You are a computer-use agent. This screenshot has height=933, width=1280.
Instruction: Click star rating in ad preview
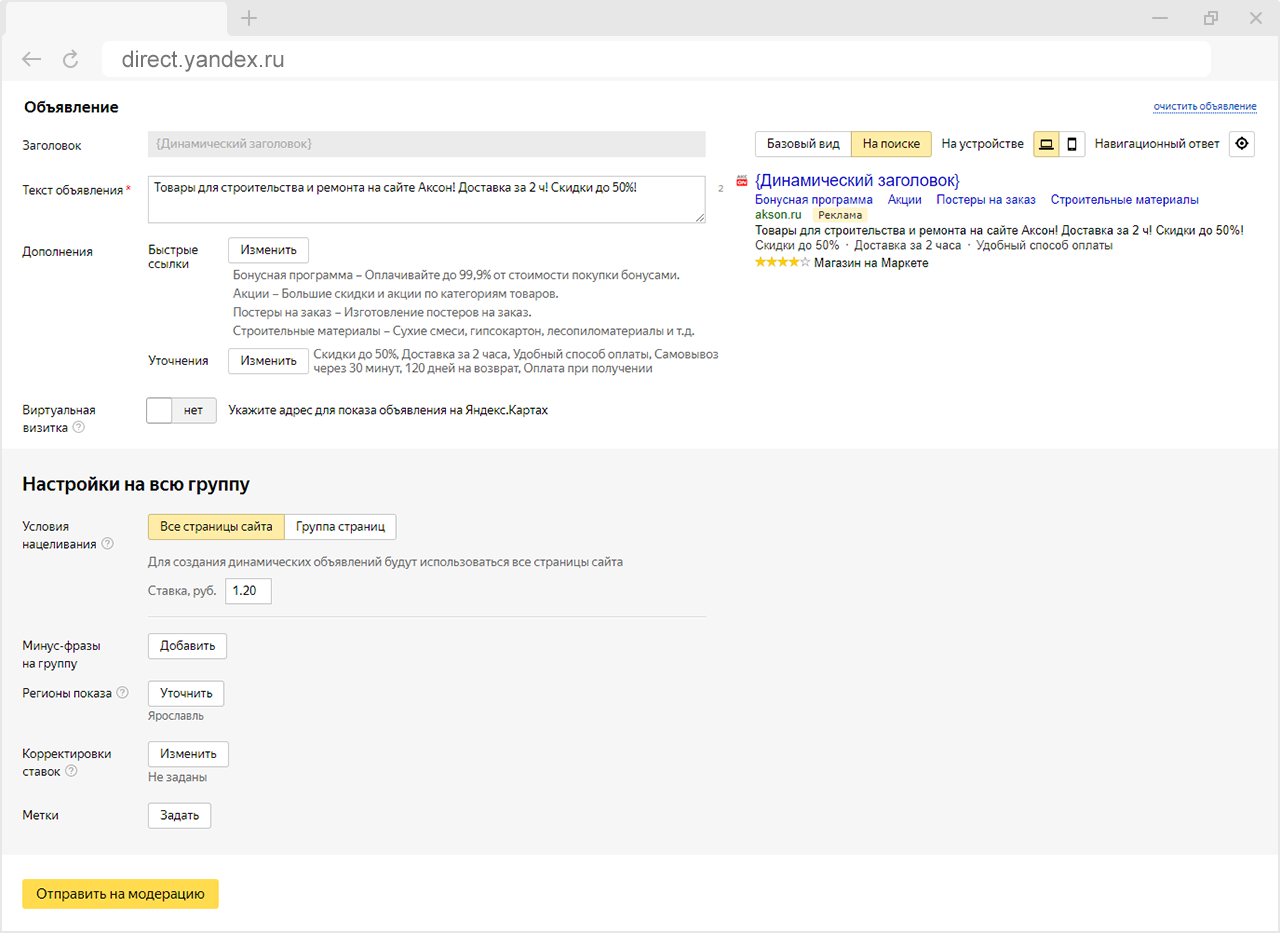[x=782, y=263]
